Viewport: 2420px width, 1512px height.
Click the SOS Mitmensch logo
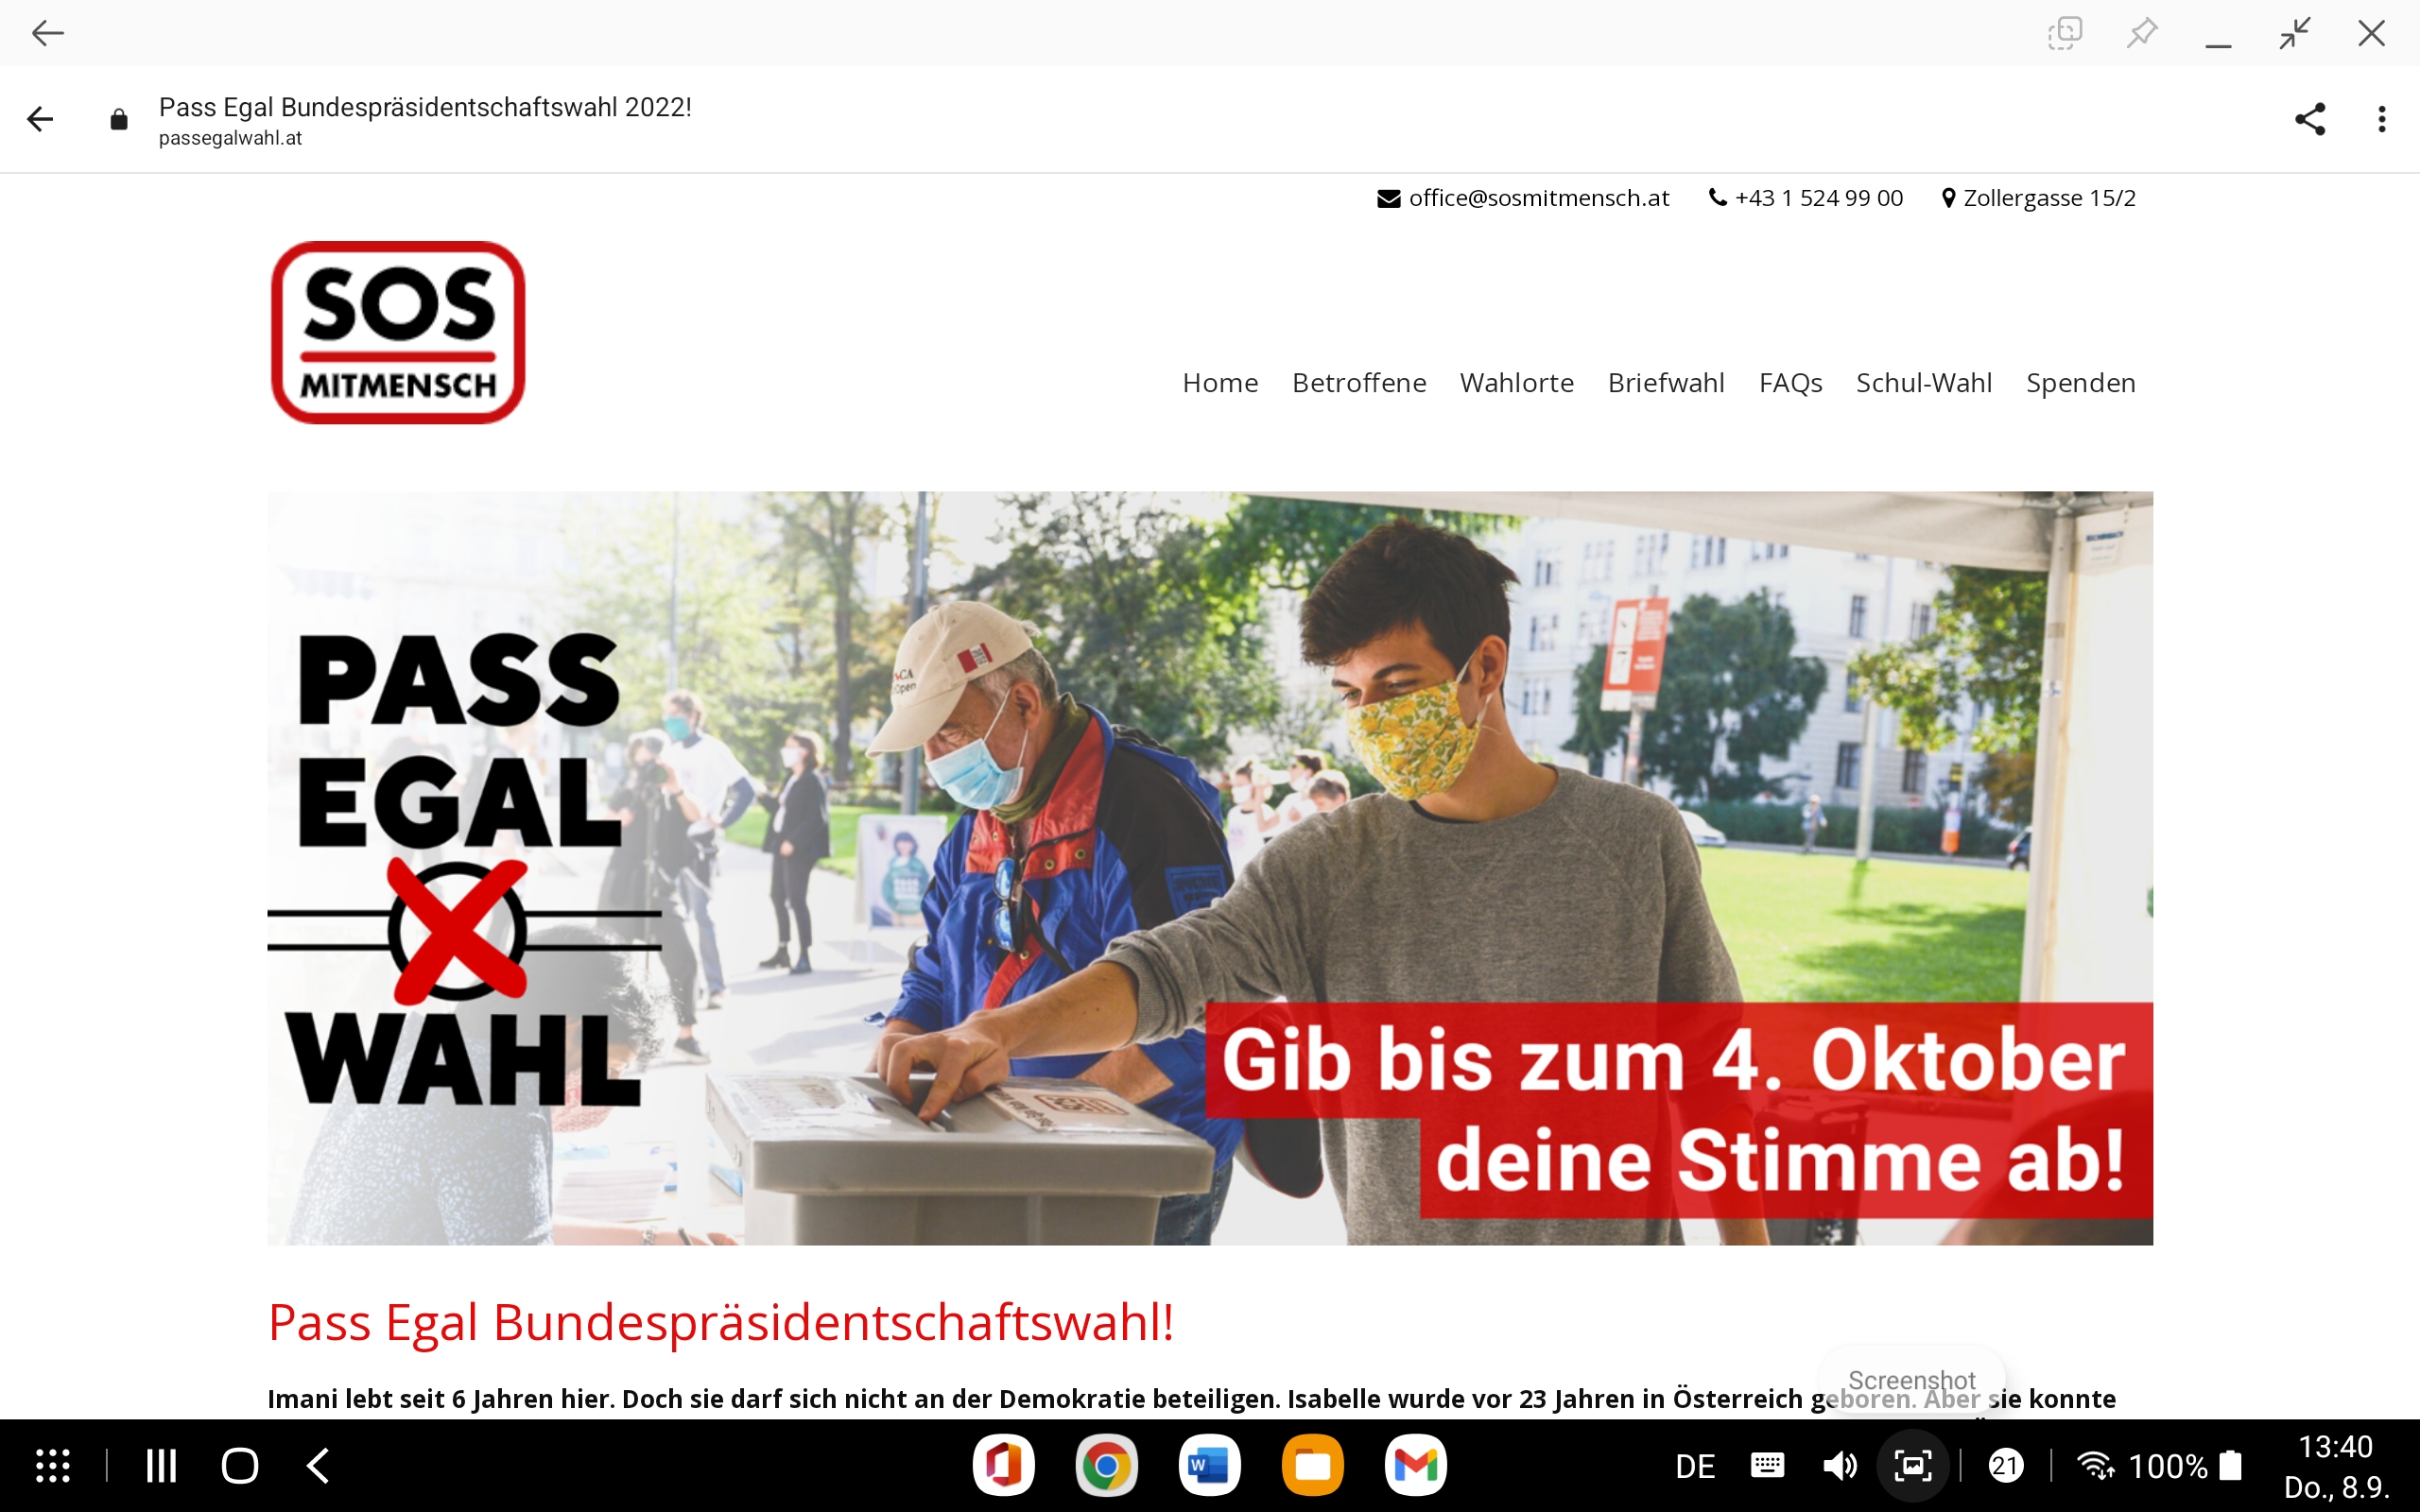tap(398, 333)
